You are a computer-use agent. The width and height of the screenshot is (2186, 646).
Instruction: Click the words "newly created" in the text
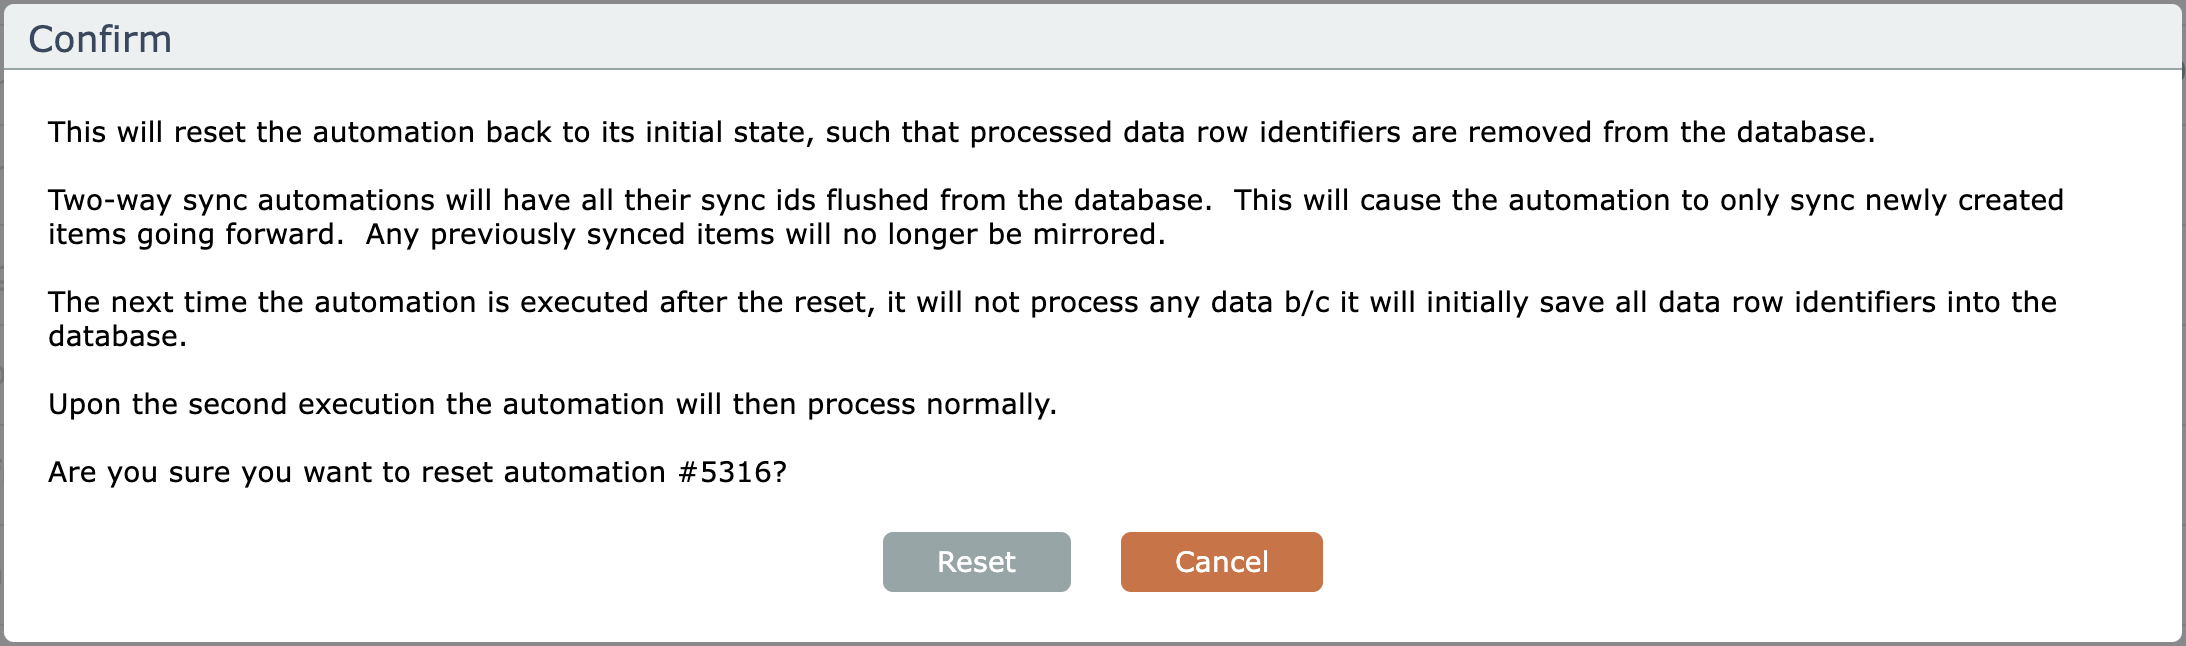pyautogui.click(x=1967, y=200)
